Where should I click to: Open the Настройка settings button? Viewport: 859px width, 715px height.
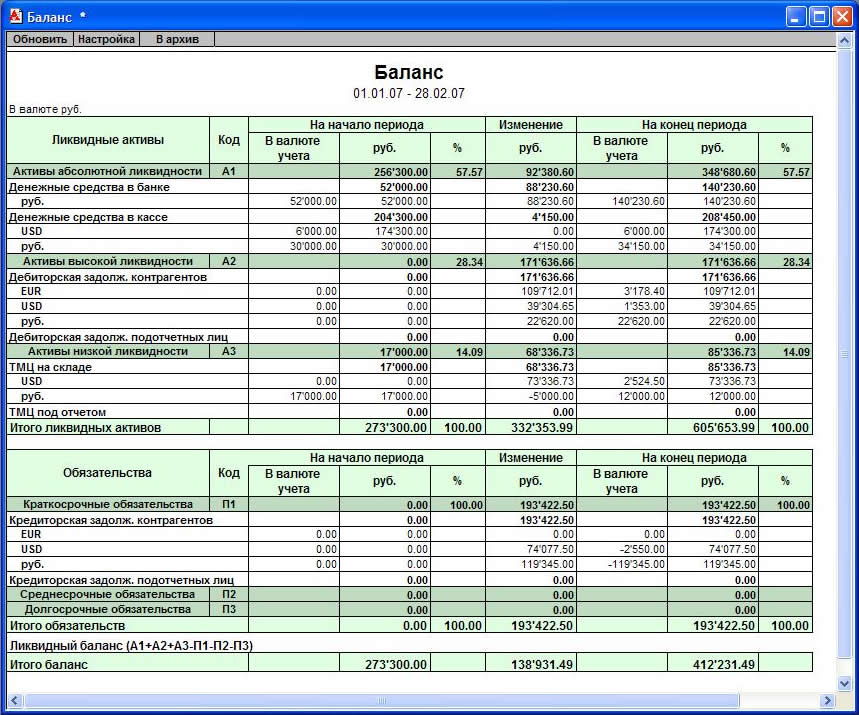click(106, 39)
